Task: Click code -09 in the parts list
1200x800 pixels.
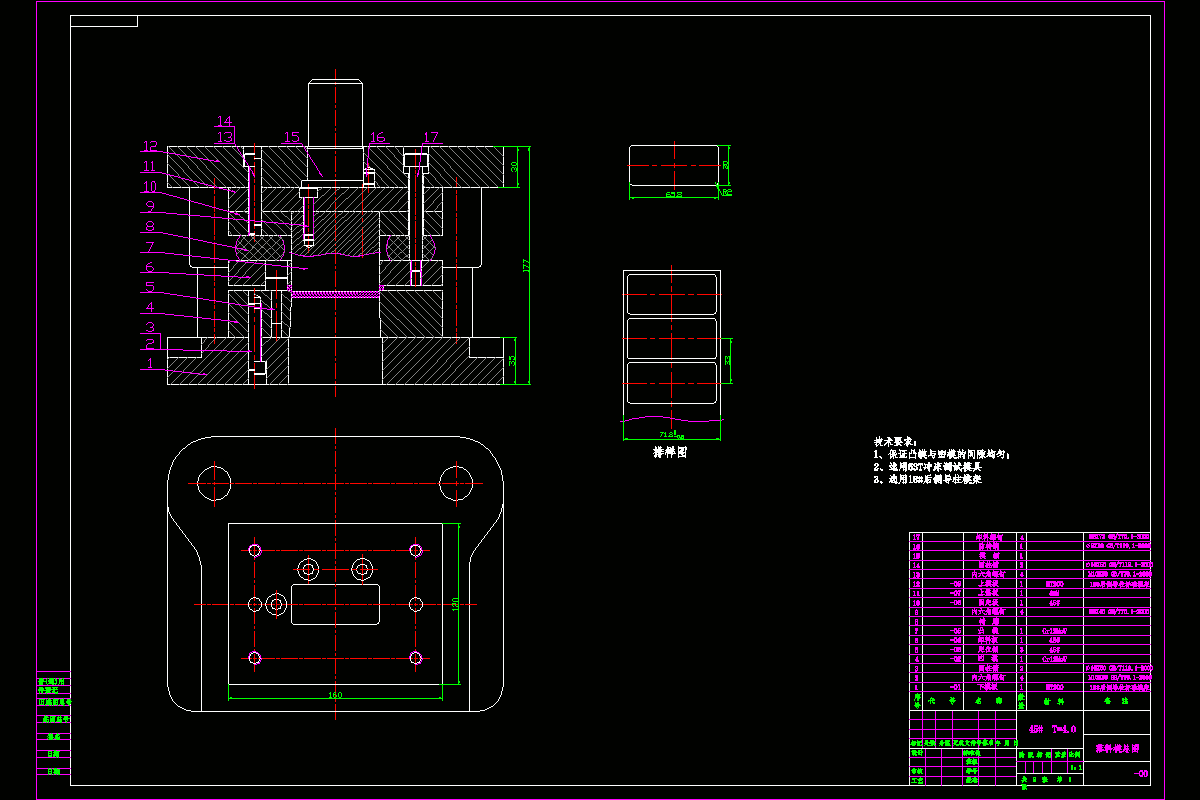Action: click(955, 584)
